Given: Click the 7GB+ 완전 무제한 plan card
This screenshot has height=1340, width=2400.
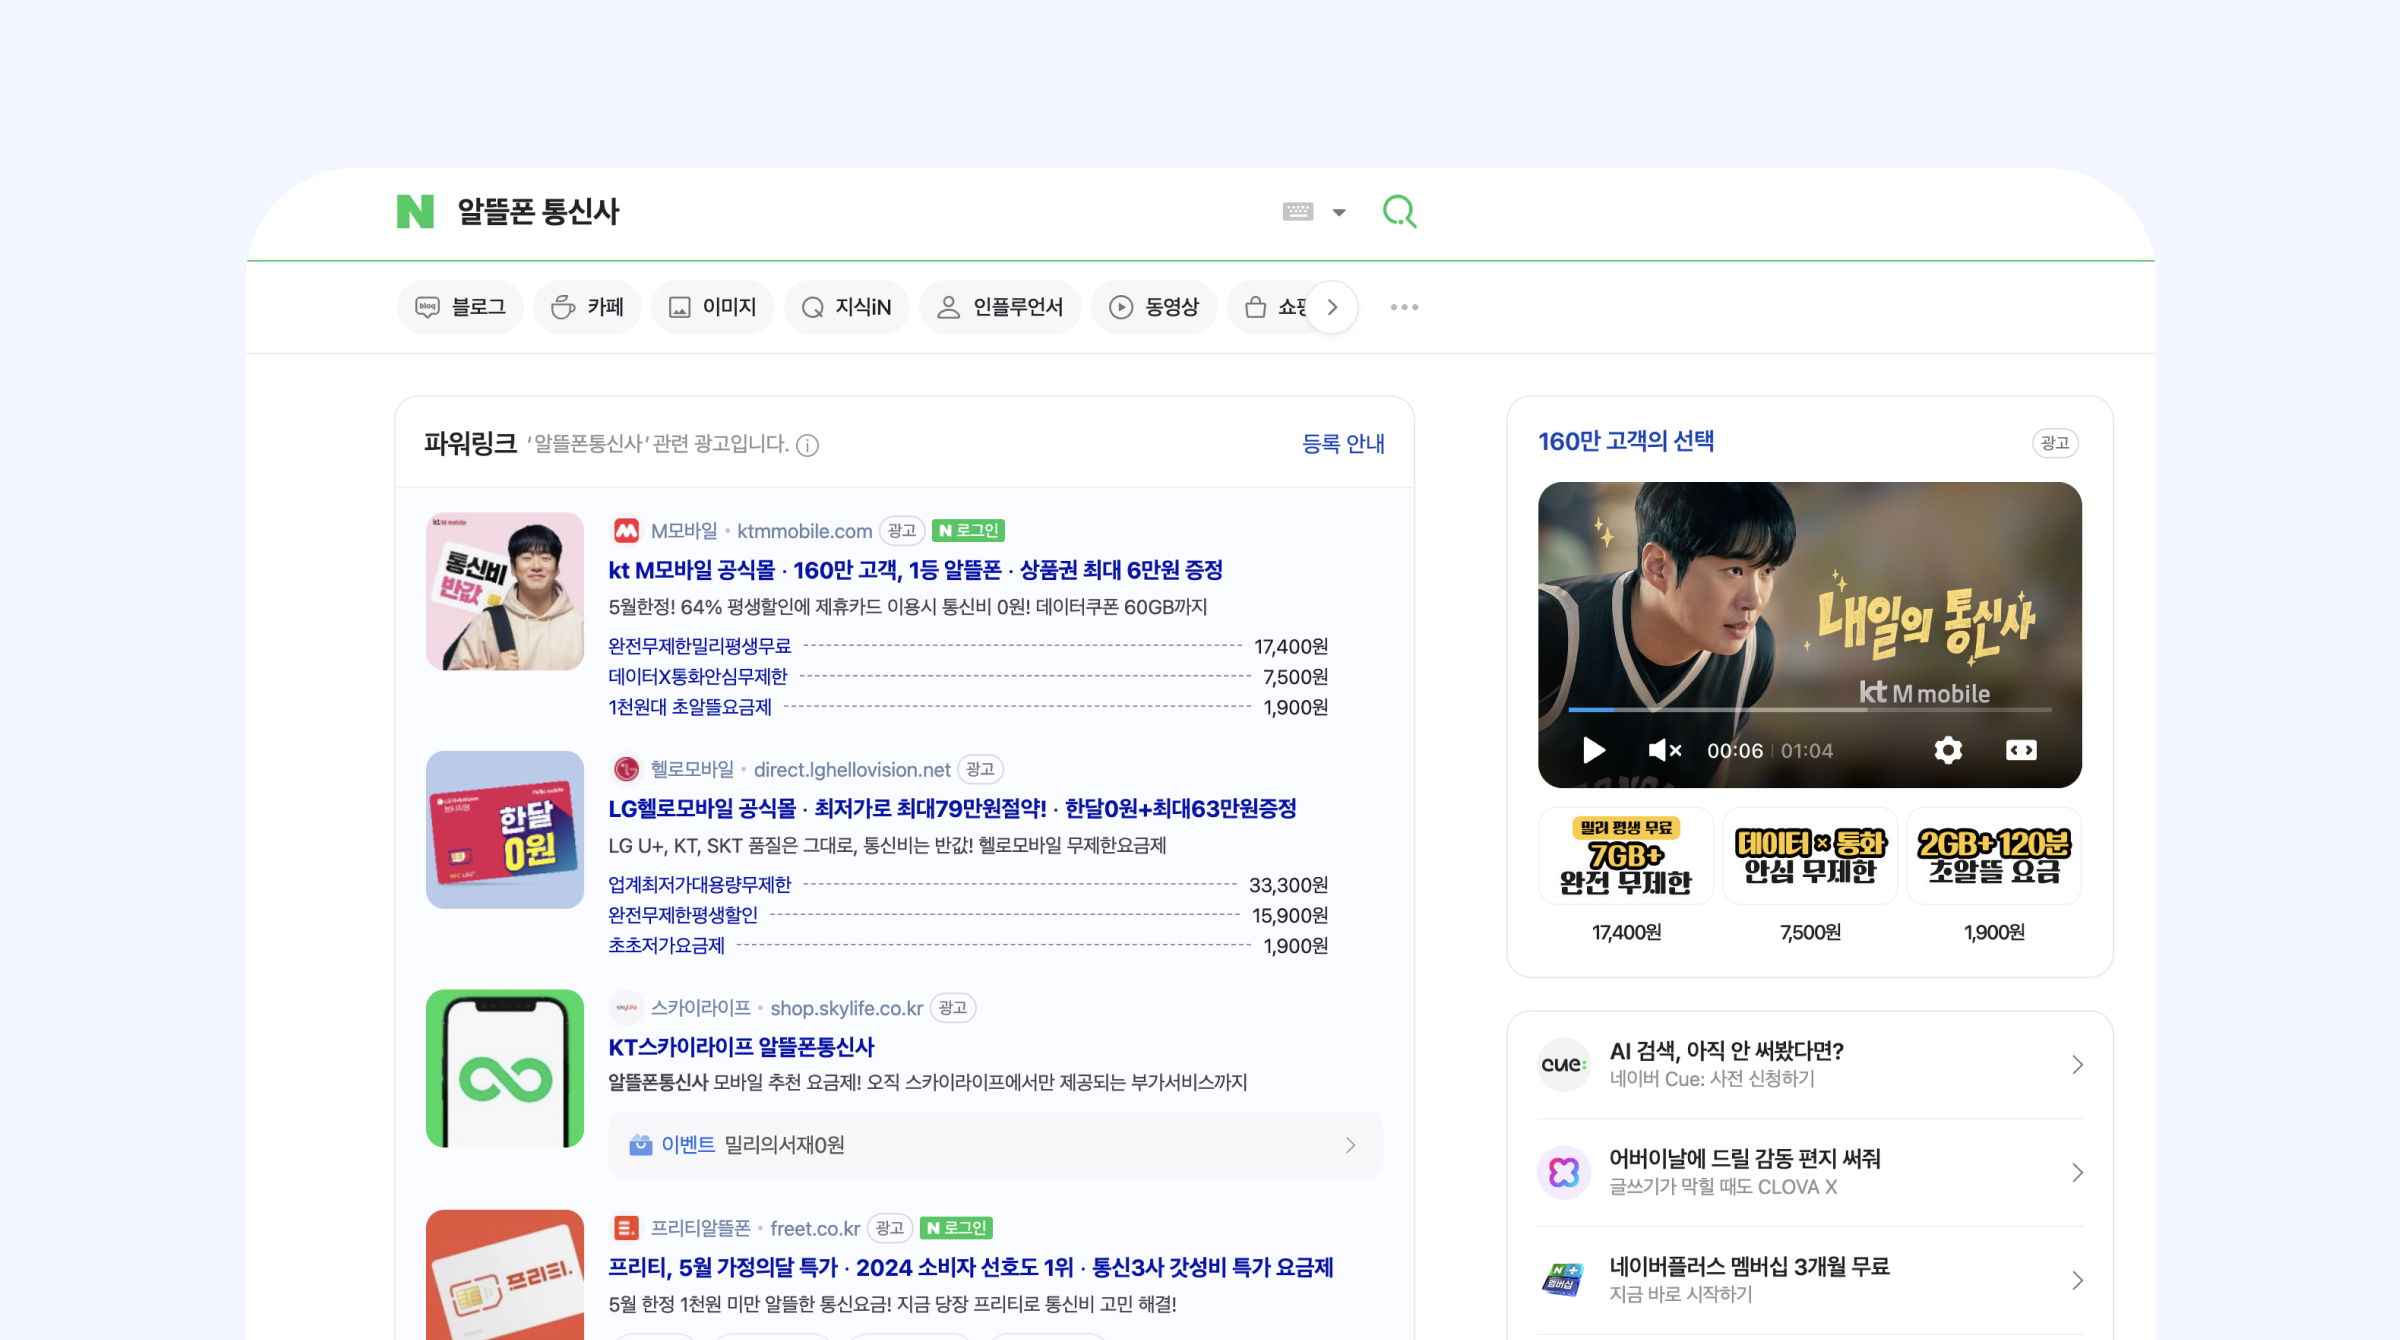Looking at the screenshot, I should point(1626,856).
